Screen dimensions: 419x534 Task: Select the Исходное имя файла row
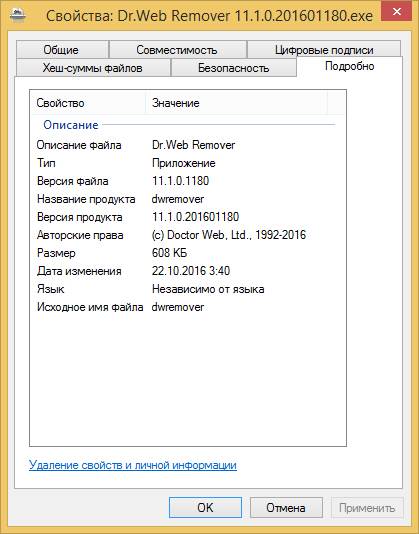tap(188, 307)
